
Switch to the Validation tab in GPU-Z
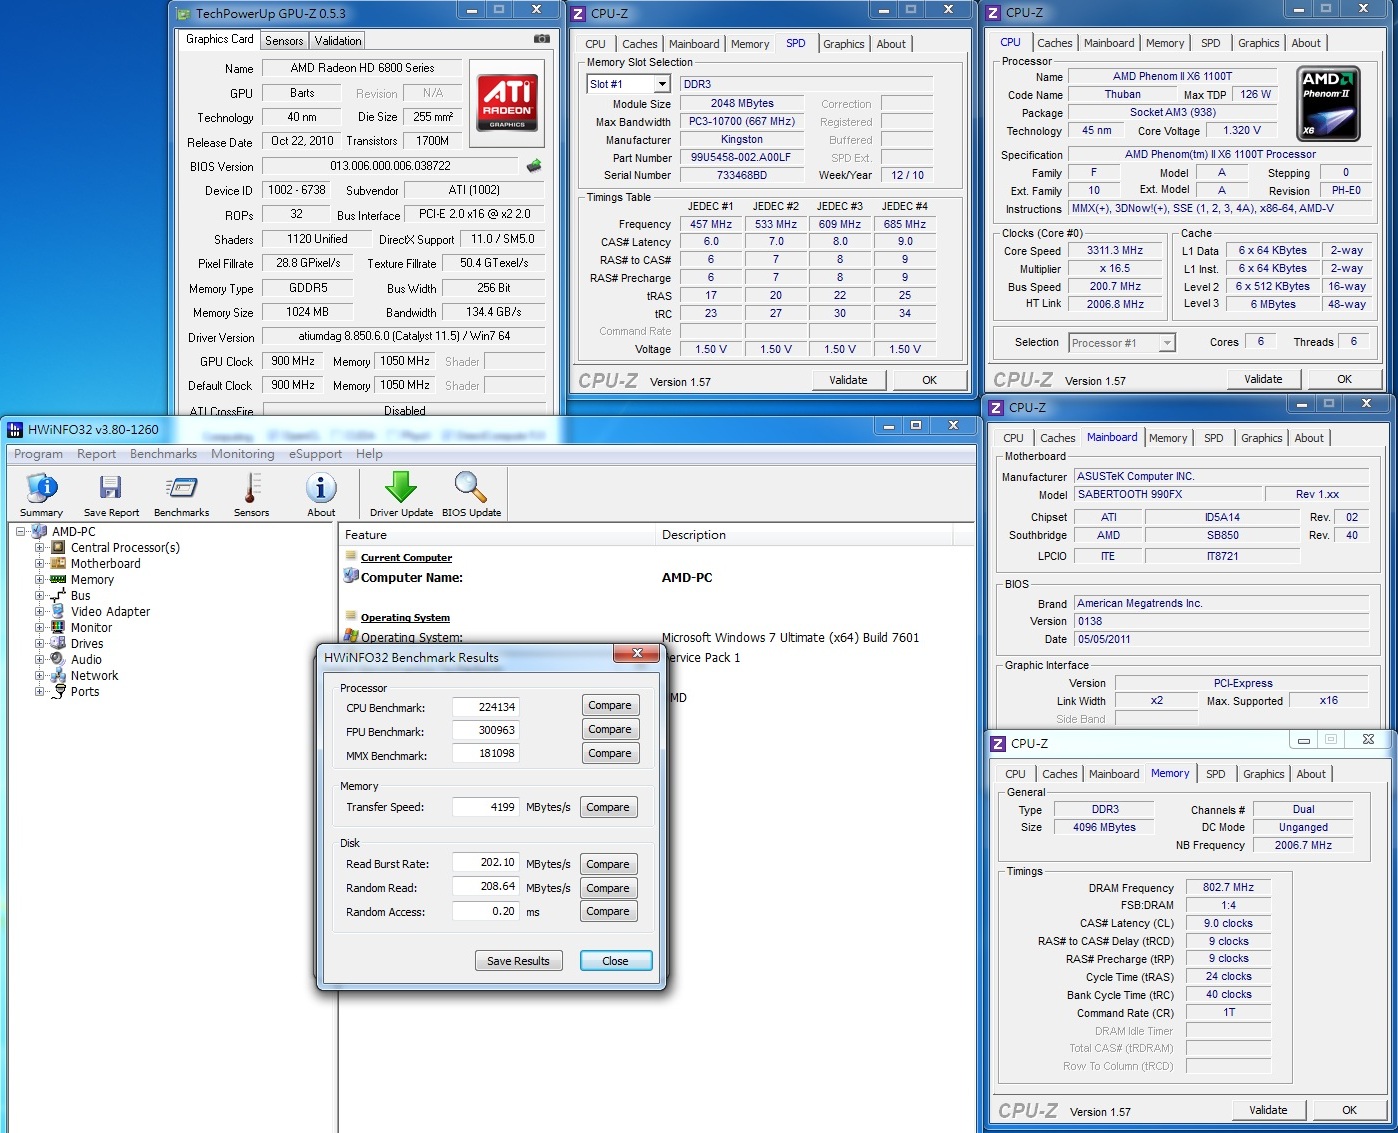(338, 41)
